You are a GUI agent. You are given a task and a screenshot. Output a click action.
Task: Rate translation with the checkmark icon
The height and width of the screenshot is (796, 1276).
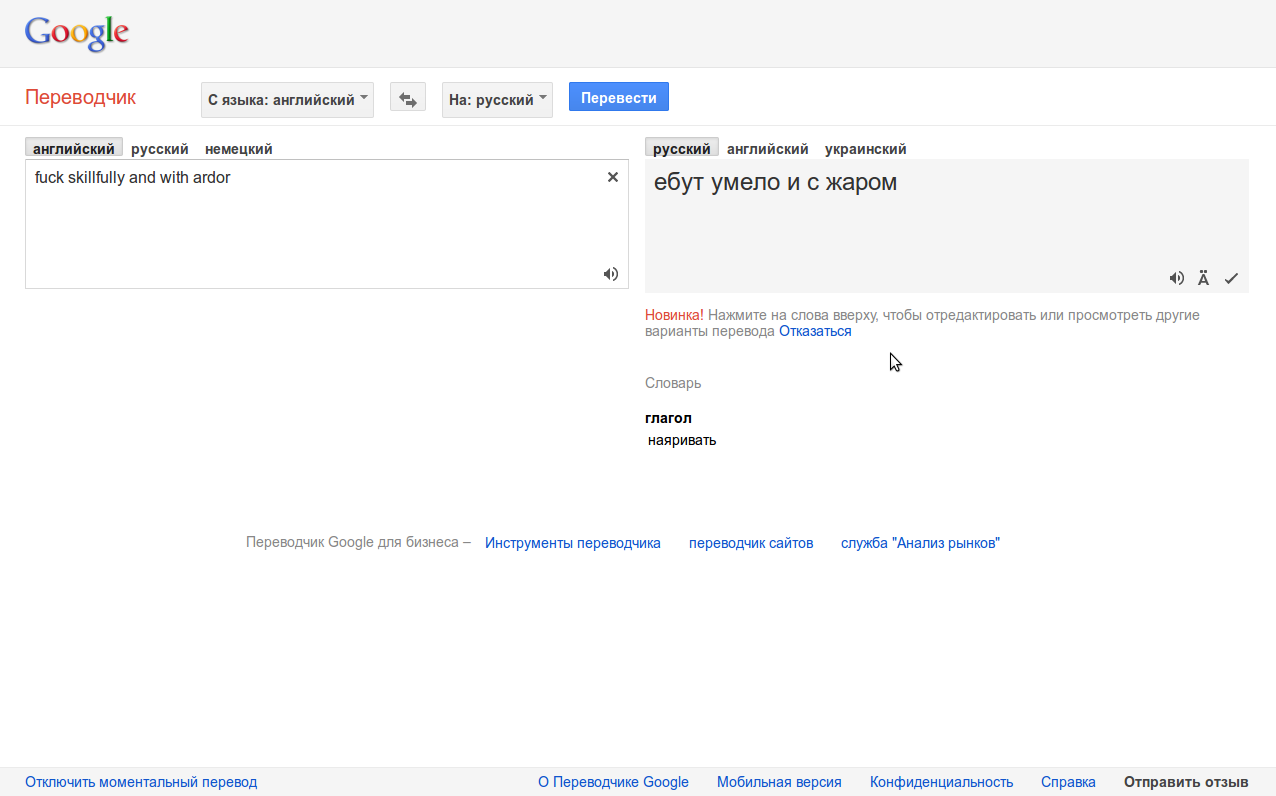coord(1231,278)
